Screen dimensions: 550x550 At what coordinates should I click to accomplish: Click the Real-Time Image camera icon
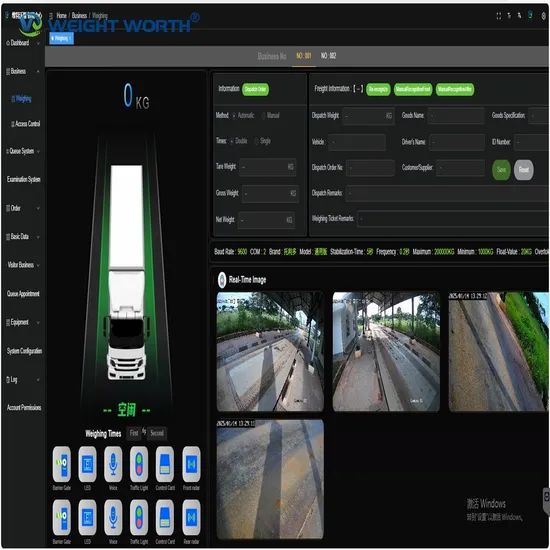click(222, 280)
